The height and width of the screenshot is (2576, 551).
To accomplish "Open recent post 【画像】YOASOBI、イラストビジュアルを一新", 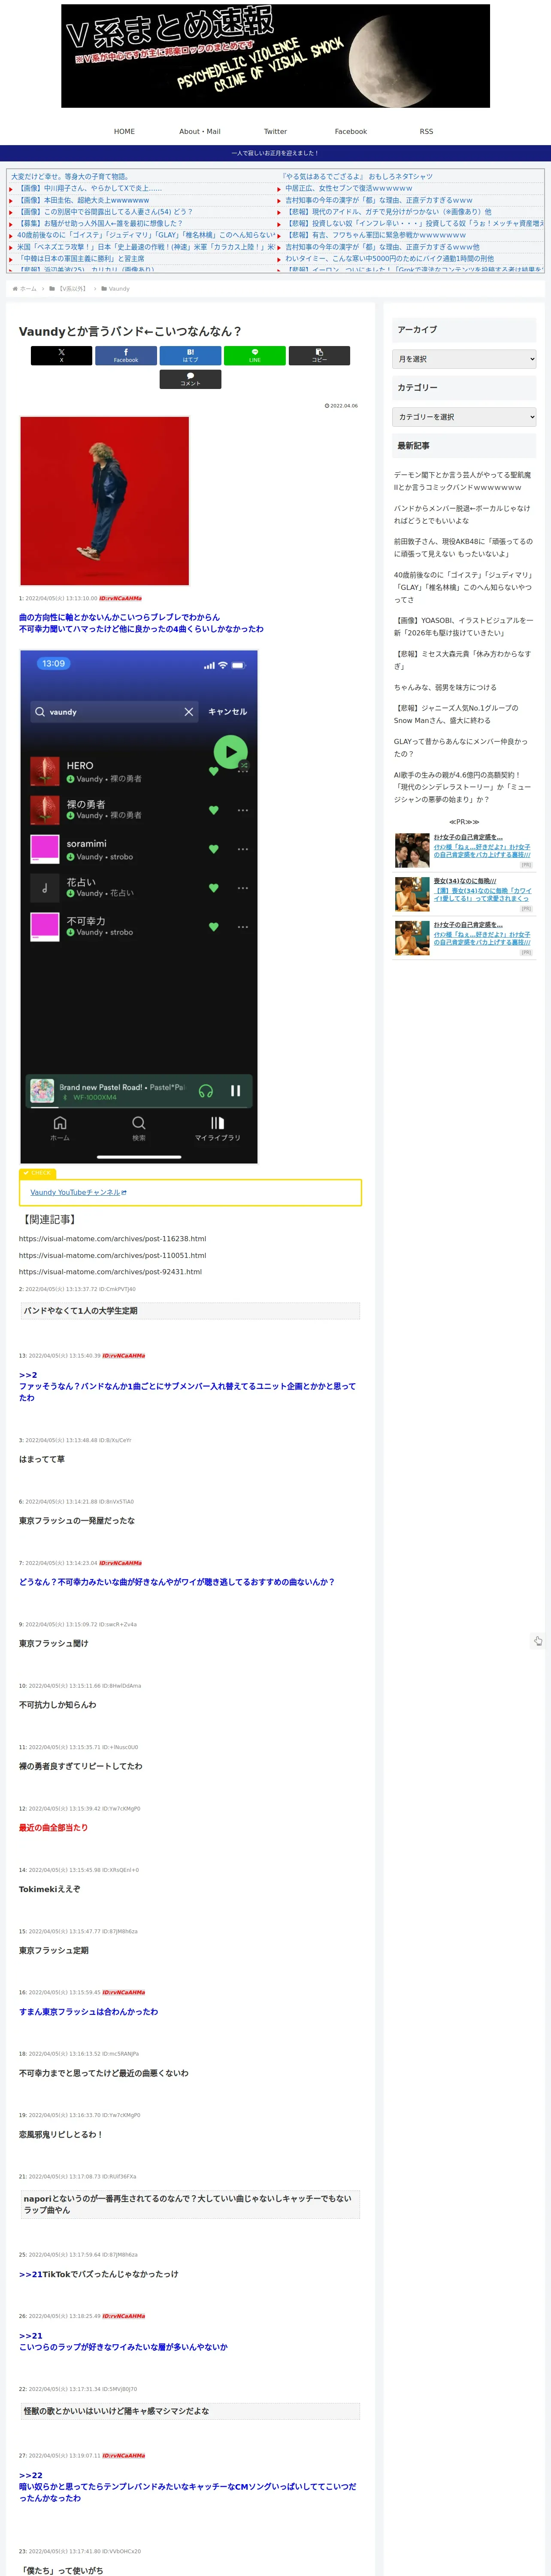I will point(463,626).
